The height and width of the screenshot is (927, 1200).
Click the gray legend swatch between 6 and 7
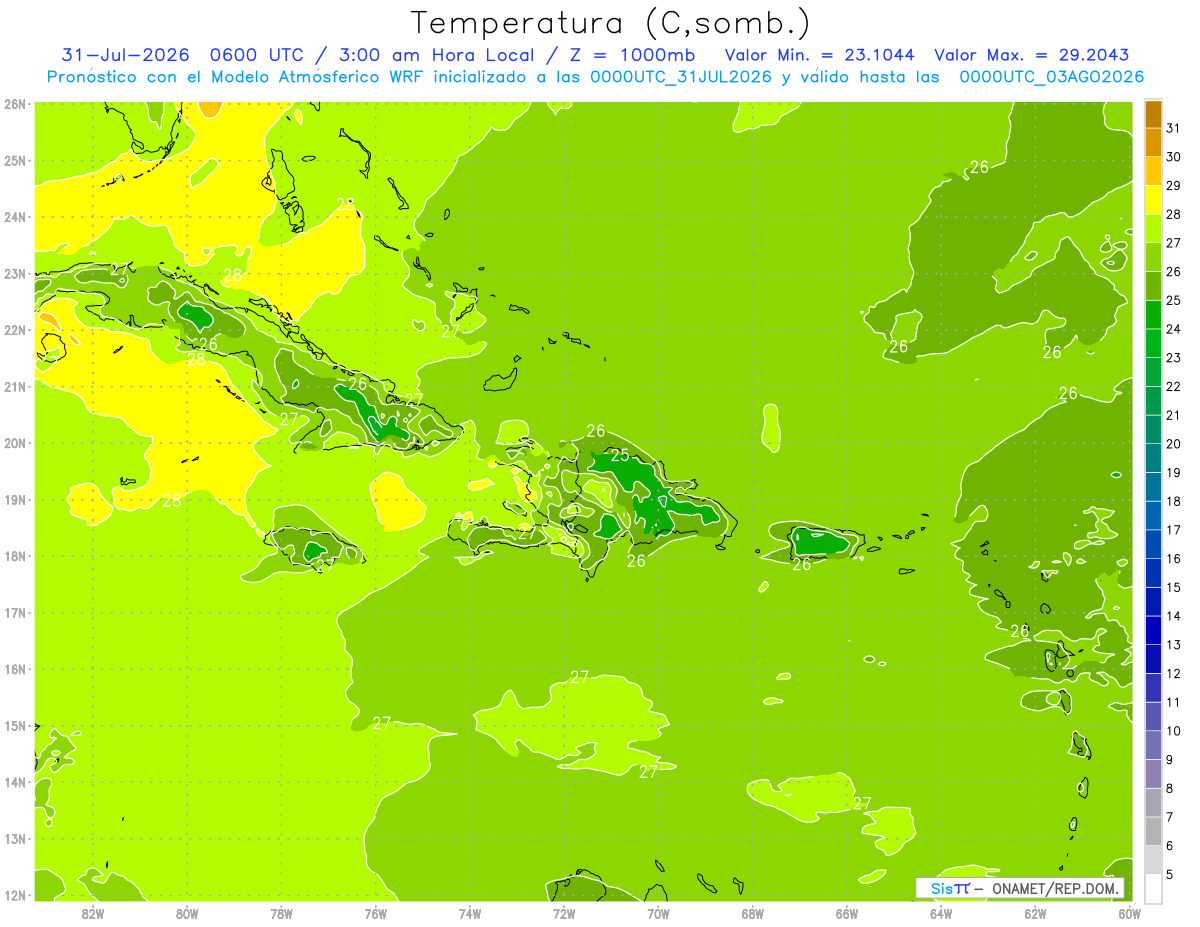(x=1153, y=831)
